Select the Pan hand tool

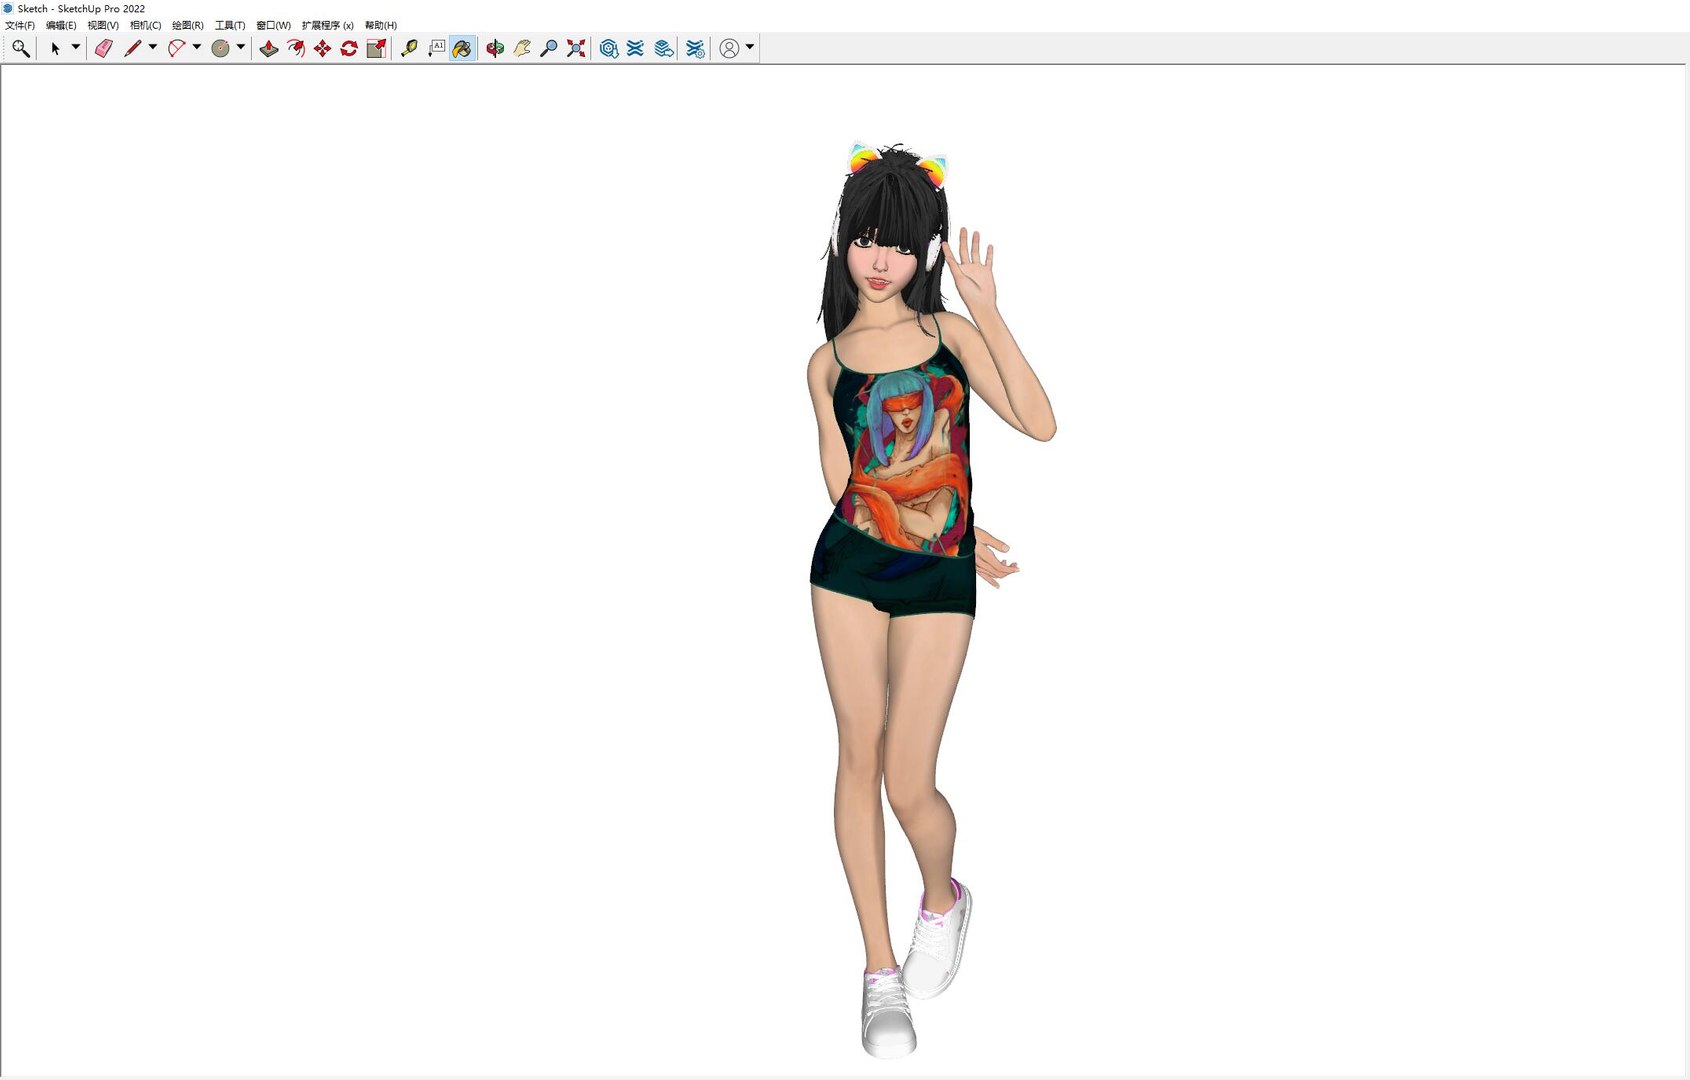click(522, 48)
